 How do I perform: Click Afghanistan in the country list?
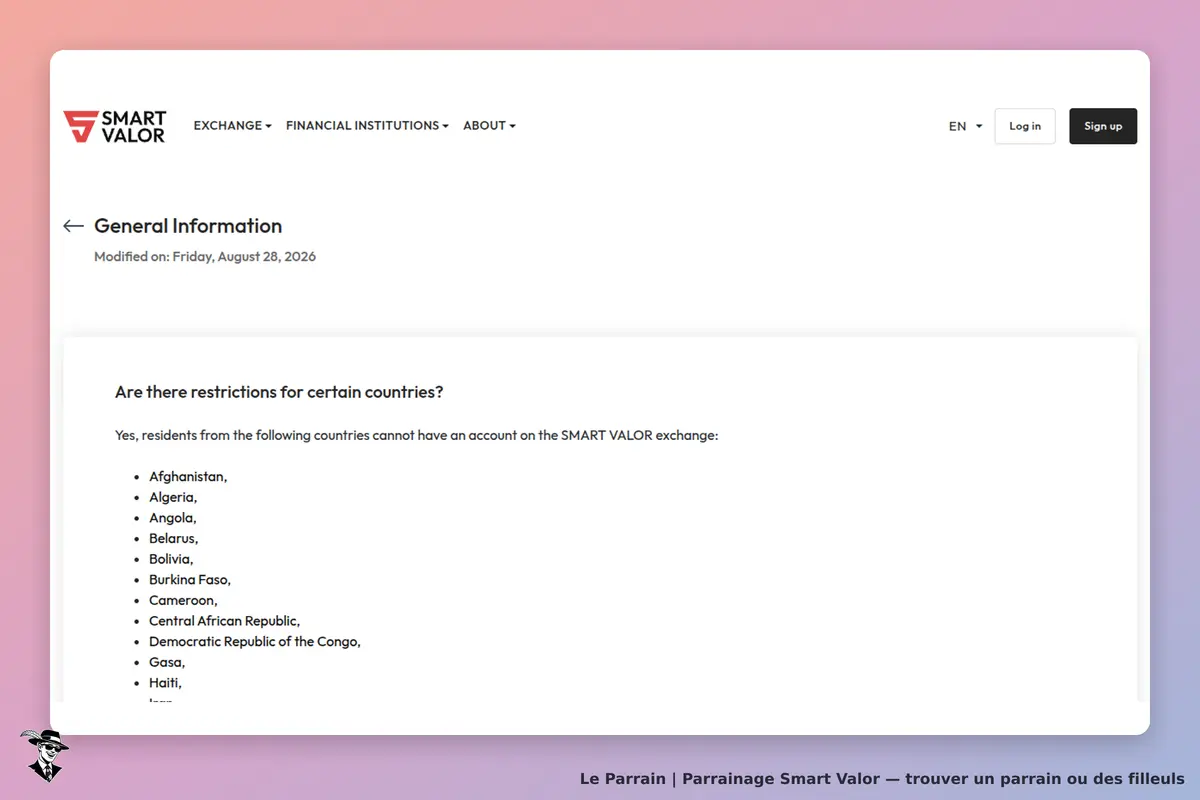188,476
